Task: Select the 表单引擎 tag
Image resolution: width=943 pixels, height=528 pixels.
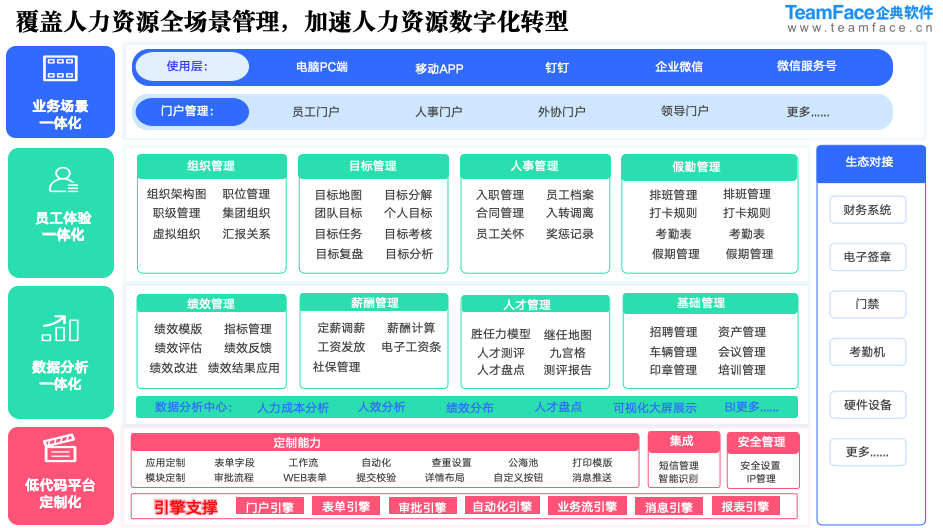Action: [x=346, y=506]
